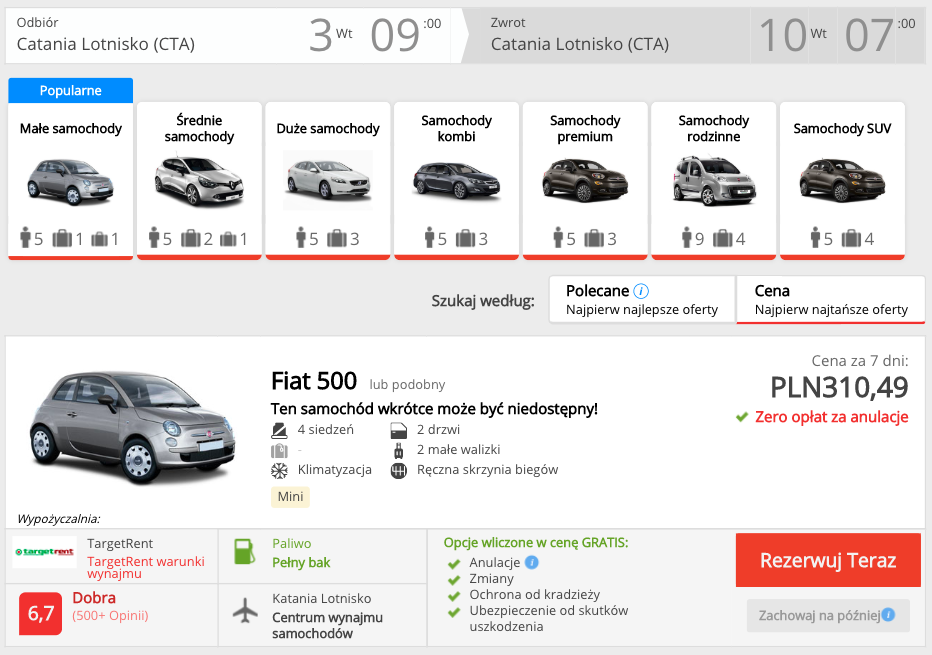Open the Samochody kombi category

[456, 181]
